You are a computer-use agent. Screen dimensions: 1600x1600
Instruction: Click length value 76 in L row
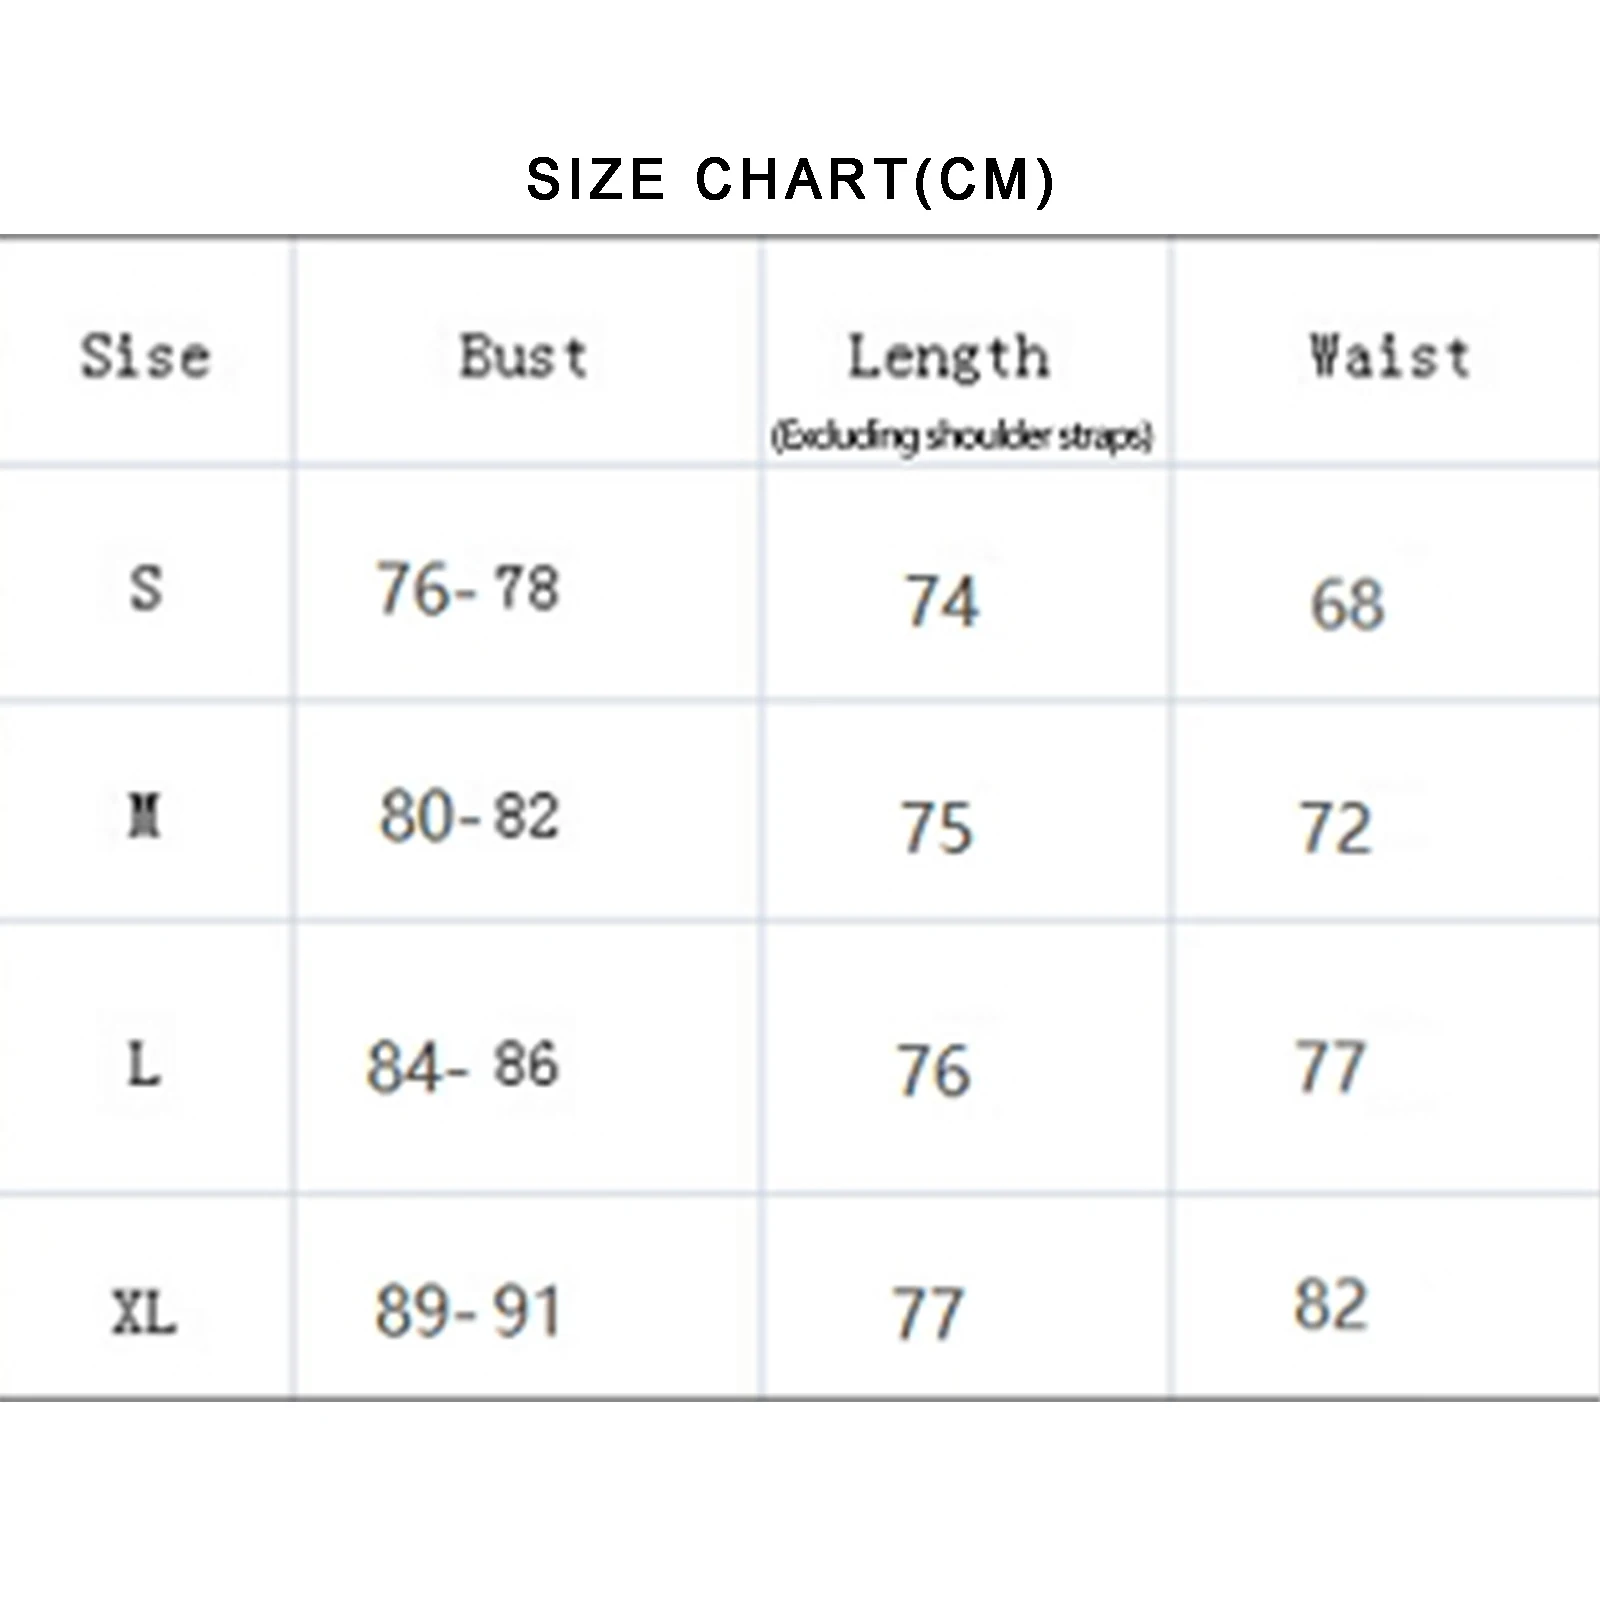pyautogui.click(x=933, y=1071)
